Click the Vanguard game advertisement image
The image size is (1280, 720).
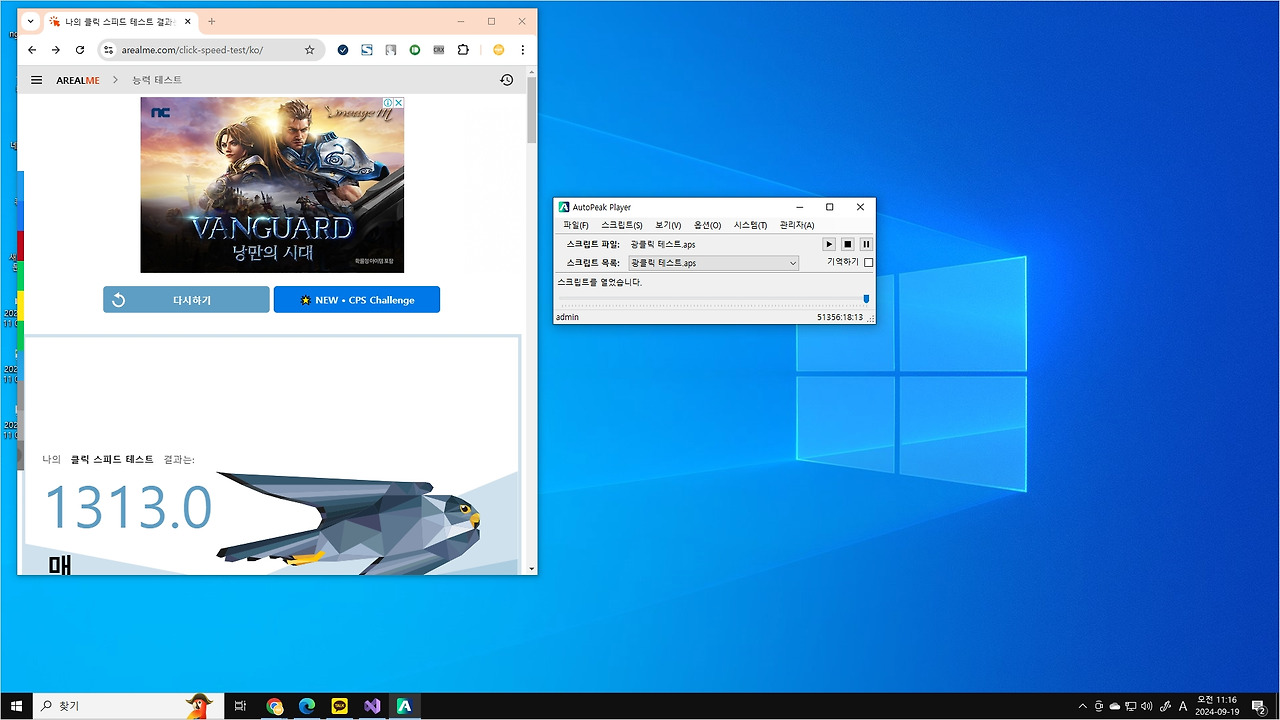coord(272,185)
